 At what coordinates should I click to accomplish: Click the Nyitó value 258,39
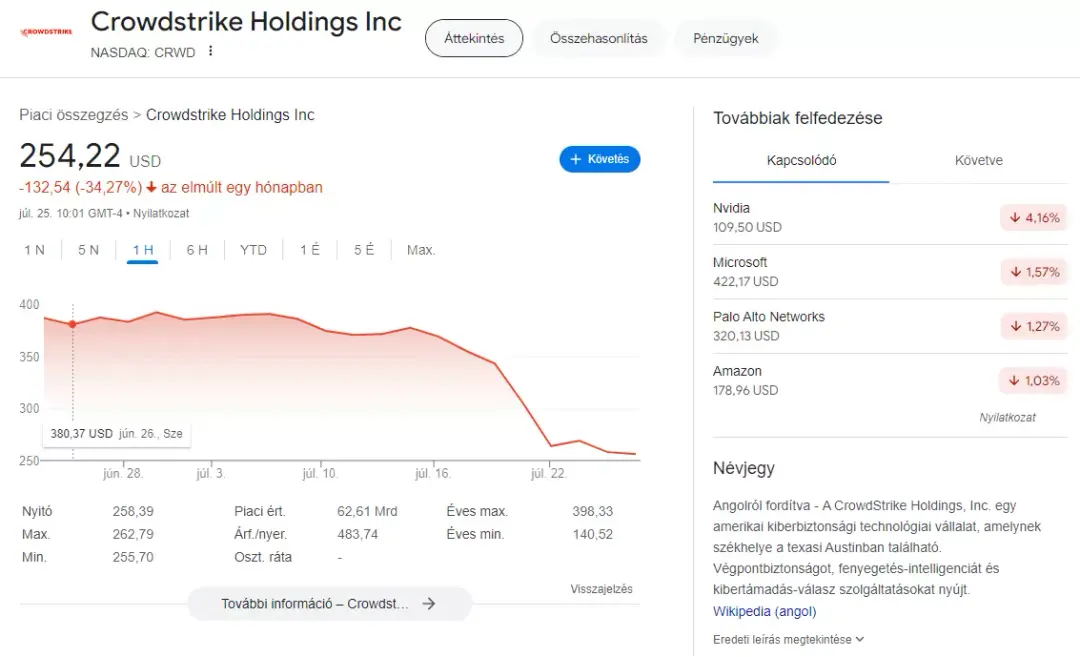tap(133, 512)
